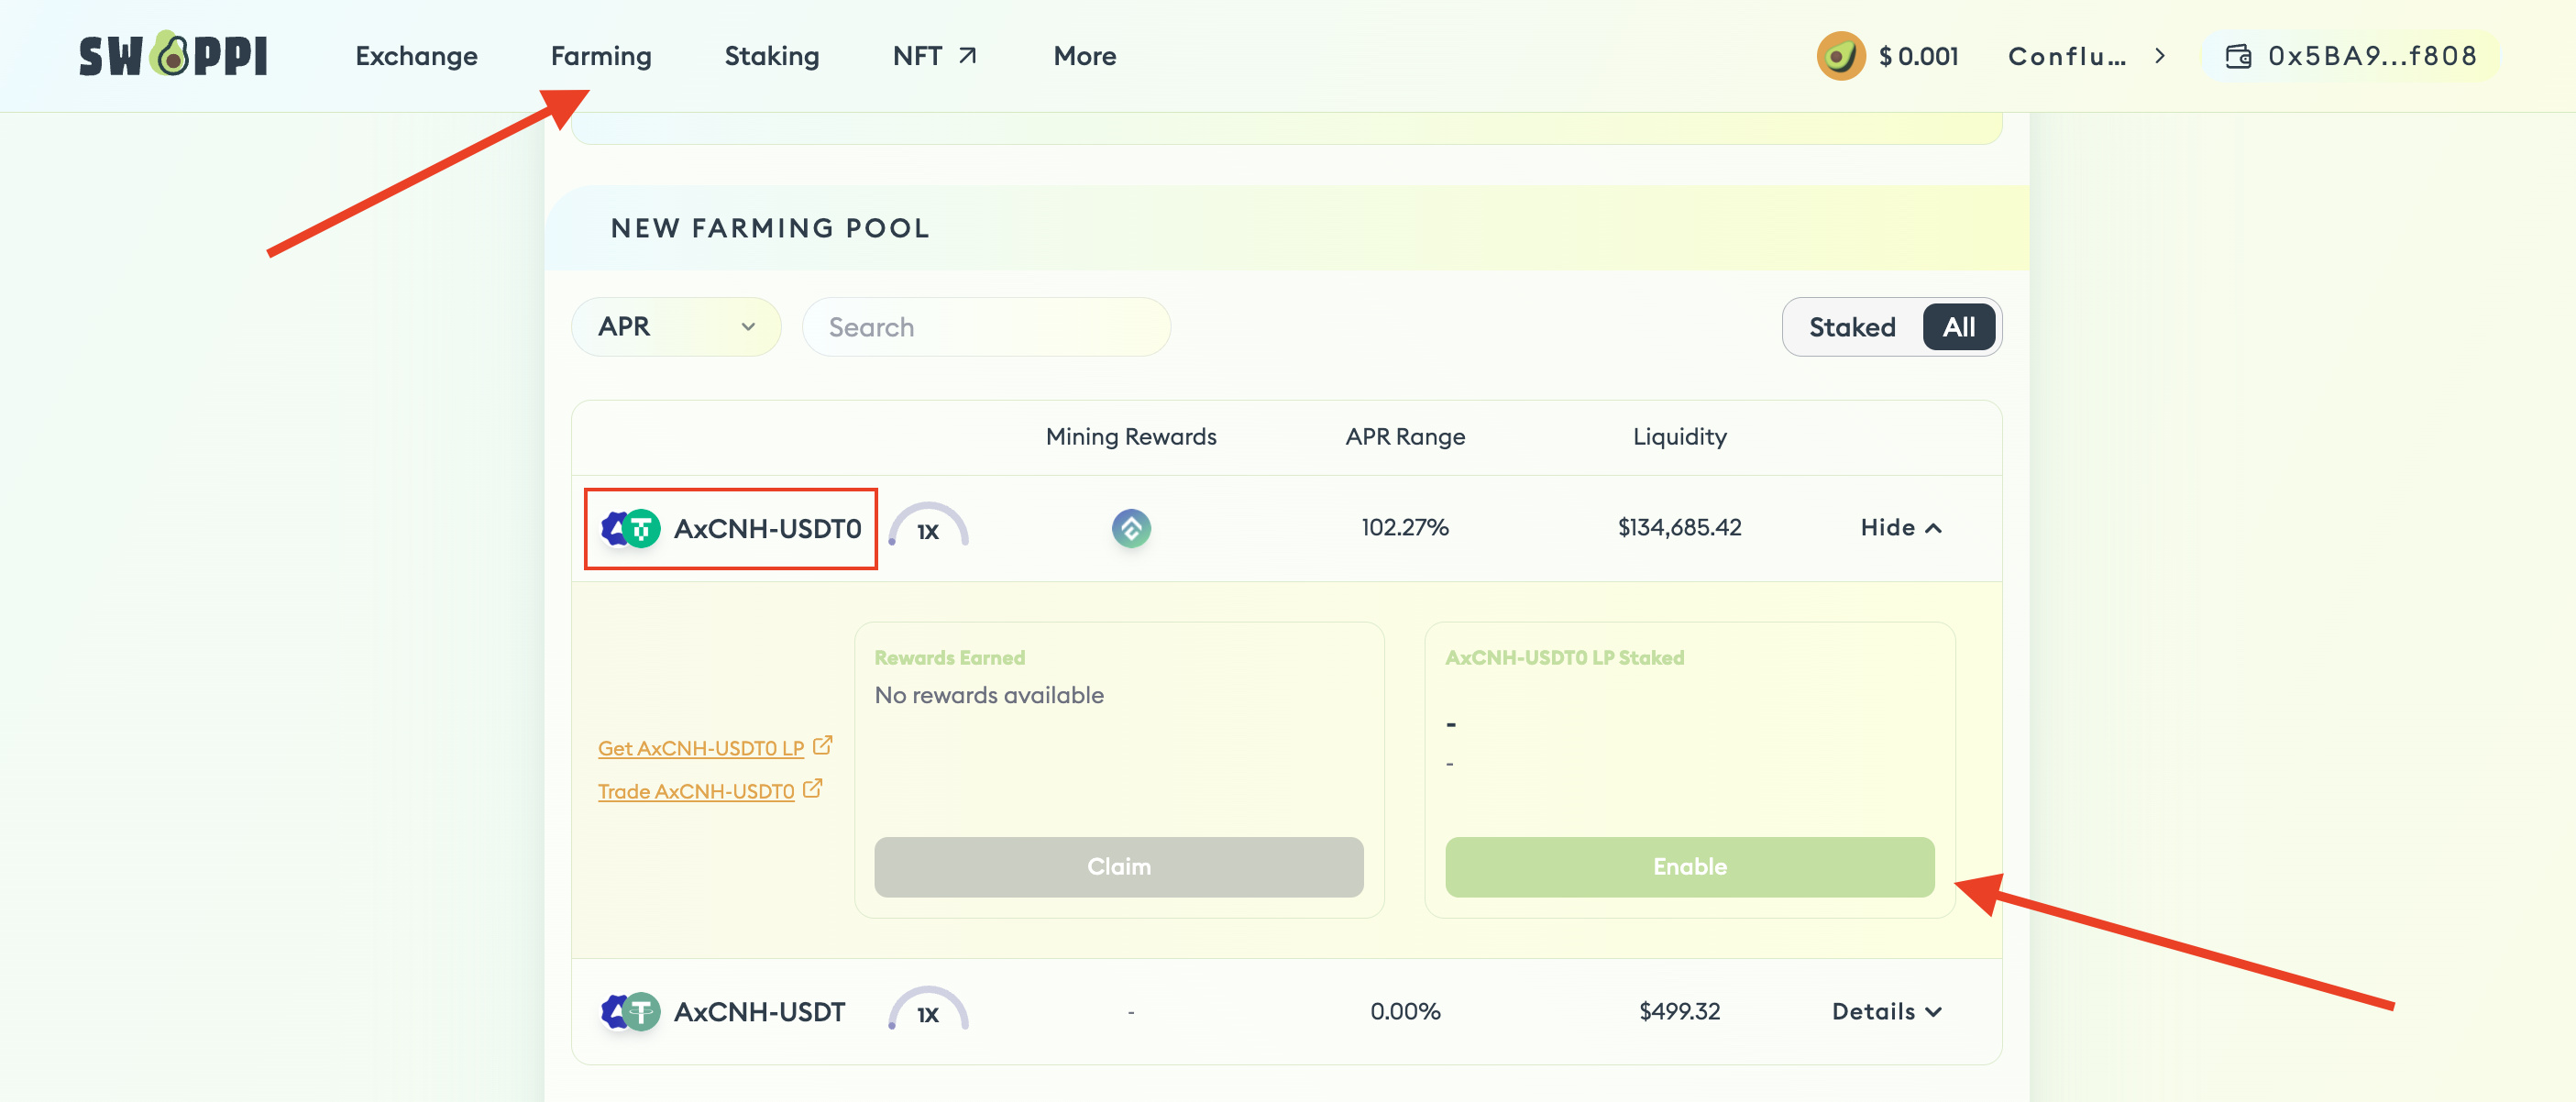Open the APR sort dropdown
Screen dimensions: 2576x1102
pyautogui.click(x=675, y=327)
